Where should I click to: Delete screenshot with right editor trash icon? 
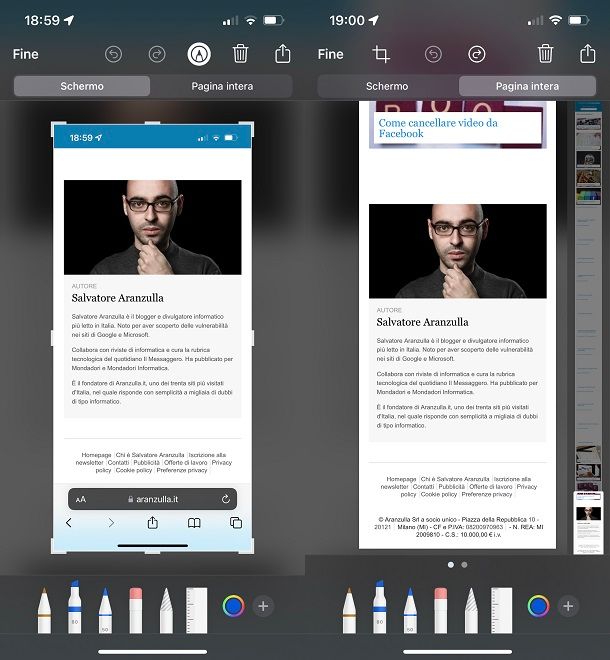[x=545, y=54]
